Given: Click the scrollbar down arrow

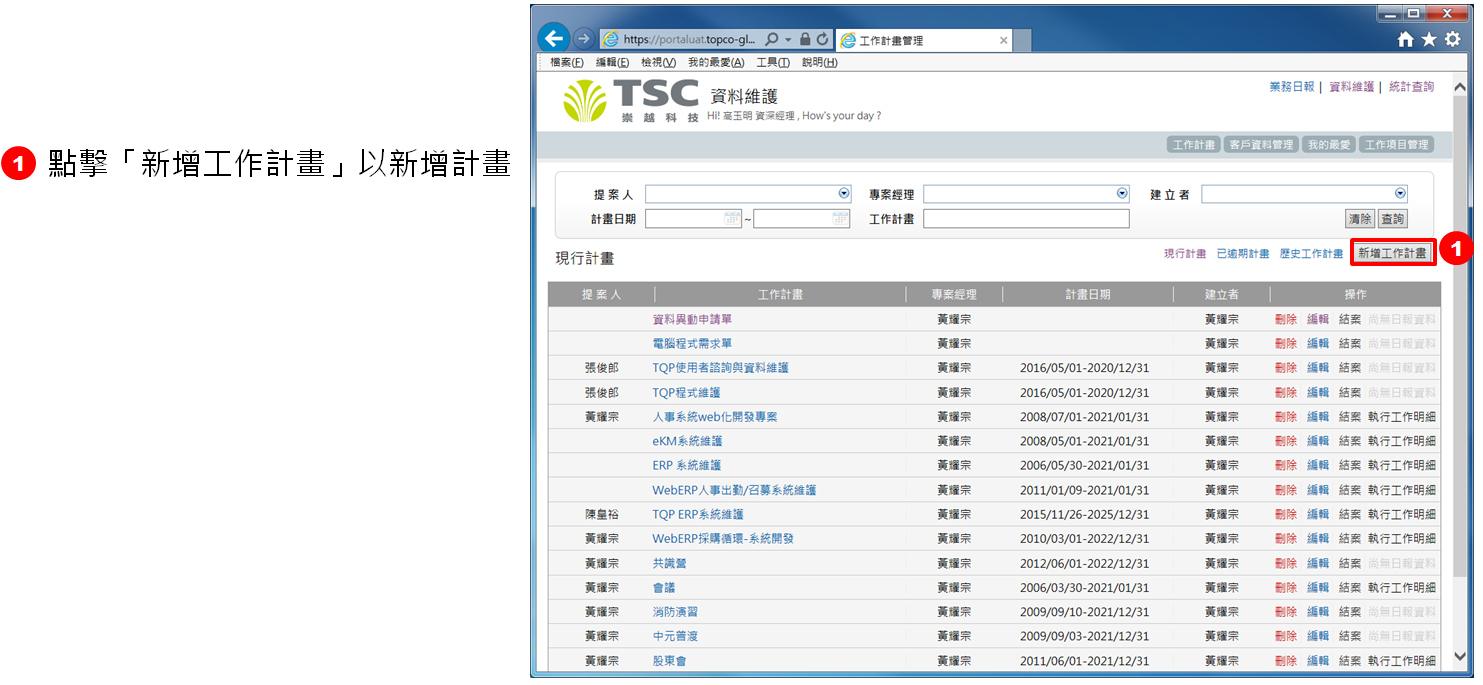Looking at the screenshot, I should 1457,656.
